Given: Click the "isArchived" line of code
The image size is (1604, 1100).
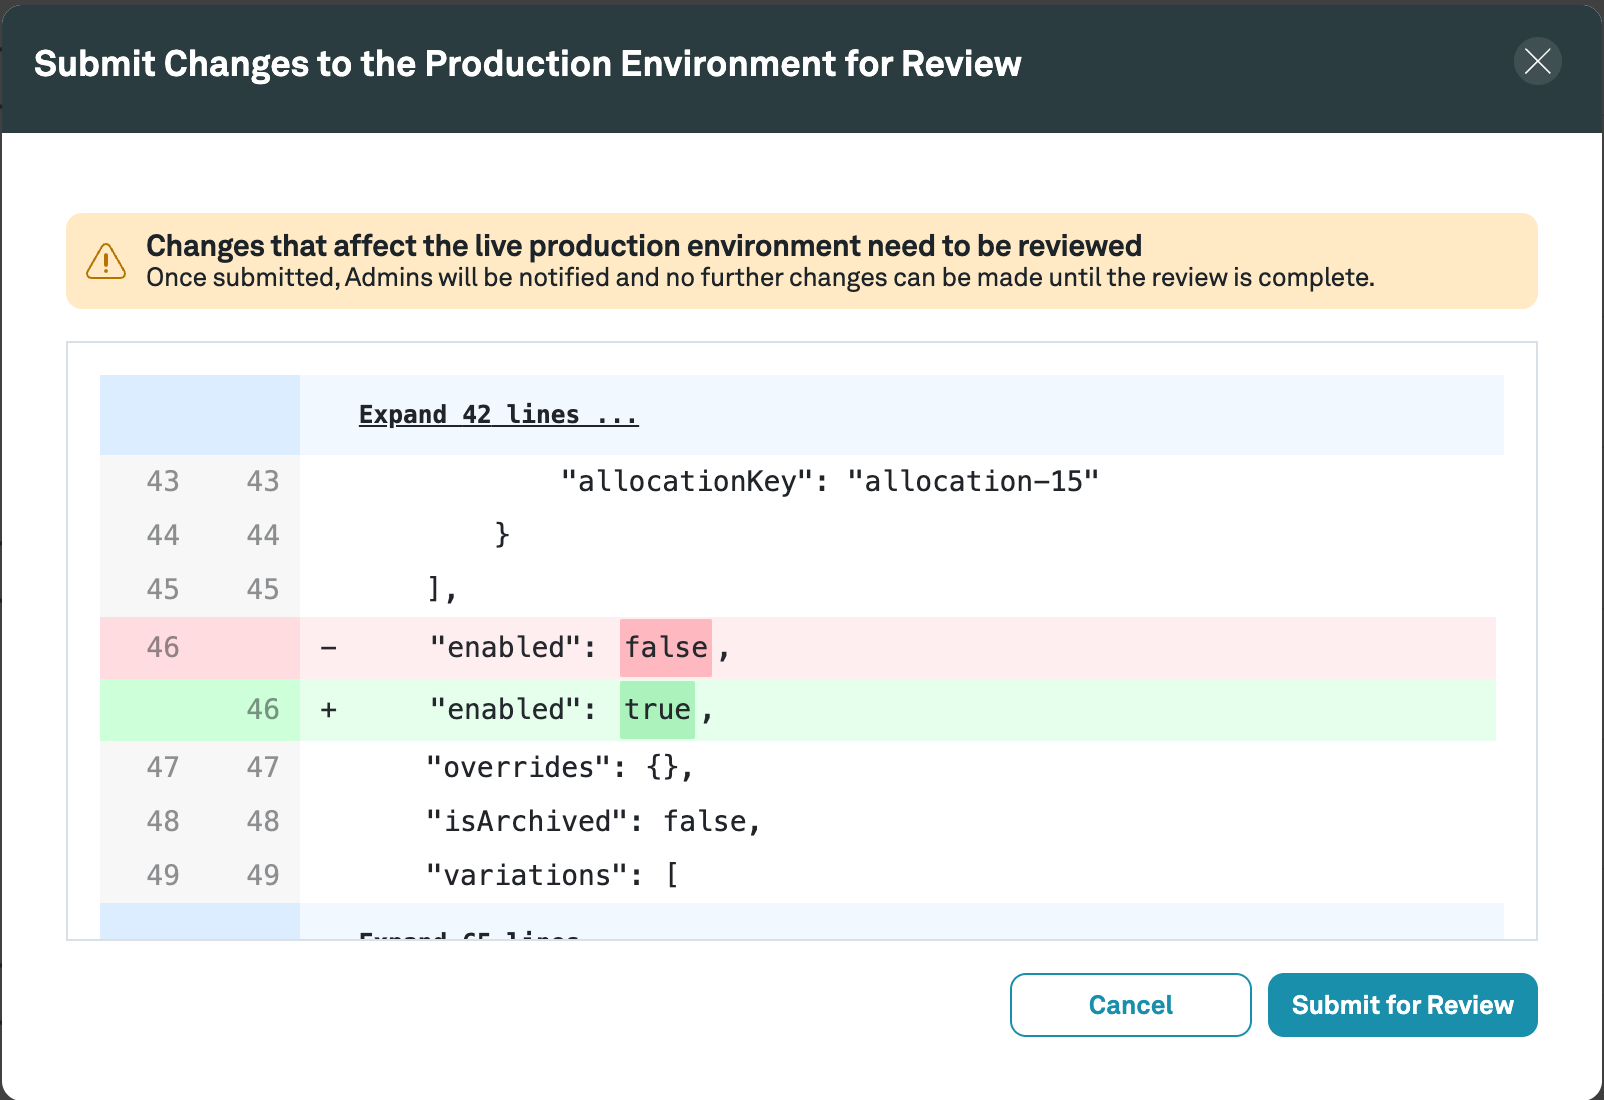Looking at the screenshot, I should tap(593, 822).
